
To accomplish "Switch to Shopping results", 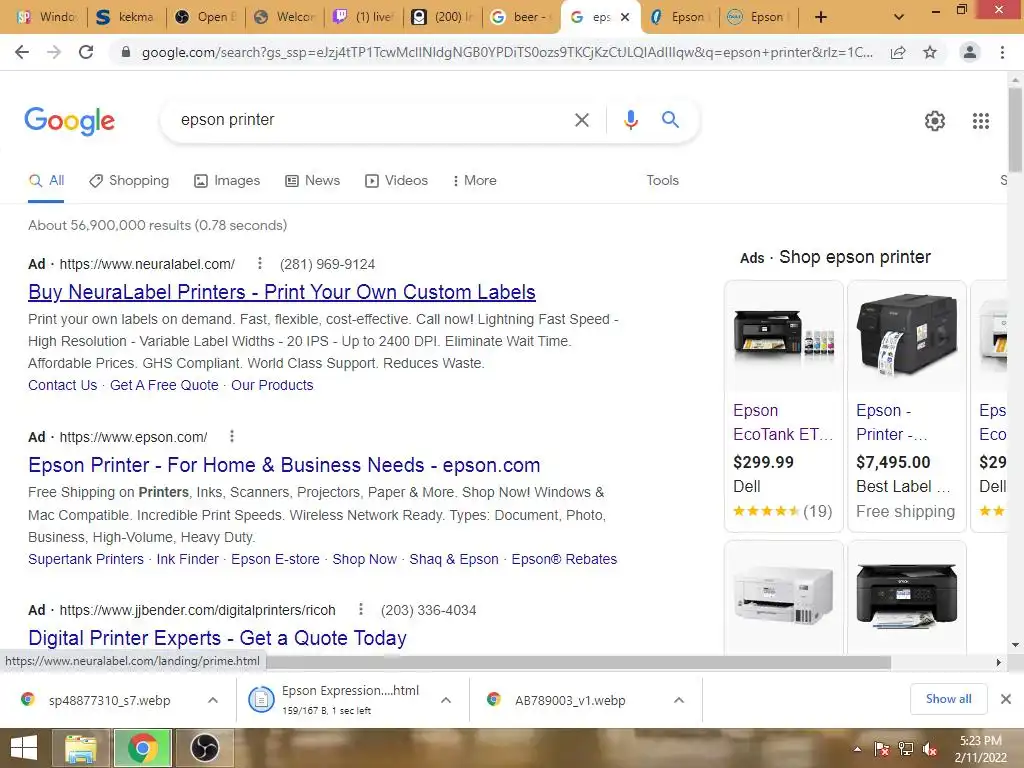I will point(129,181).
